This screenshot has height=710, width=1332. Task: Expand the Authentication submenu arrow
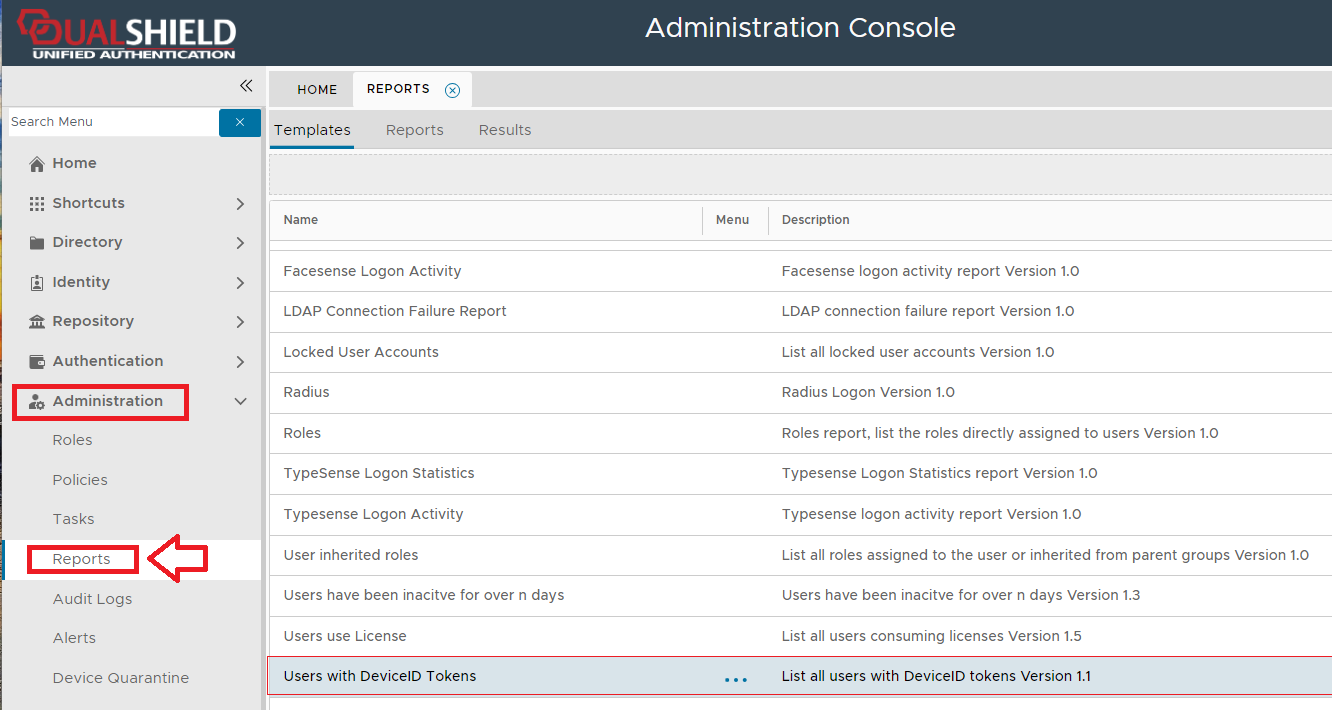click(x=240, y=362)
